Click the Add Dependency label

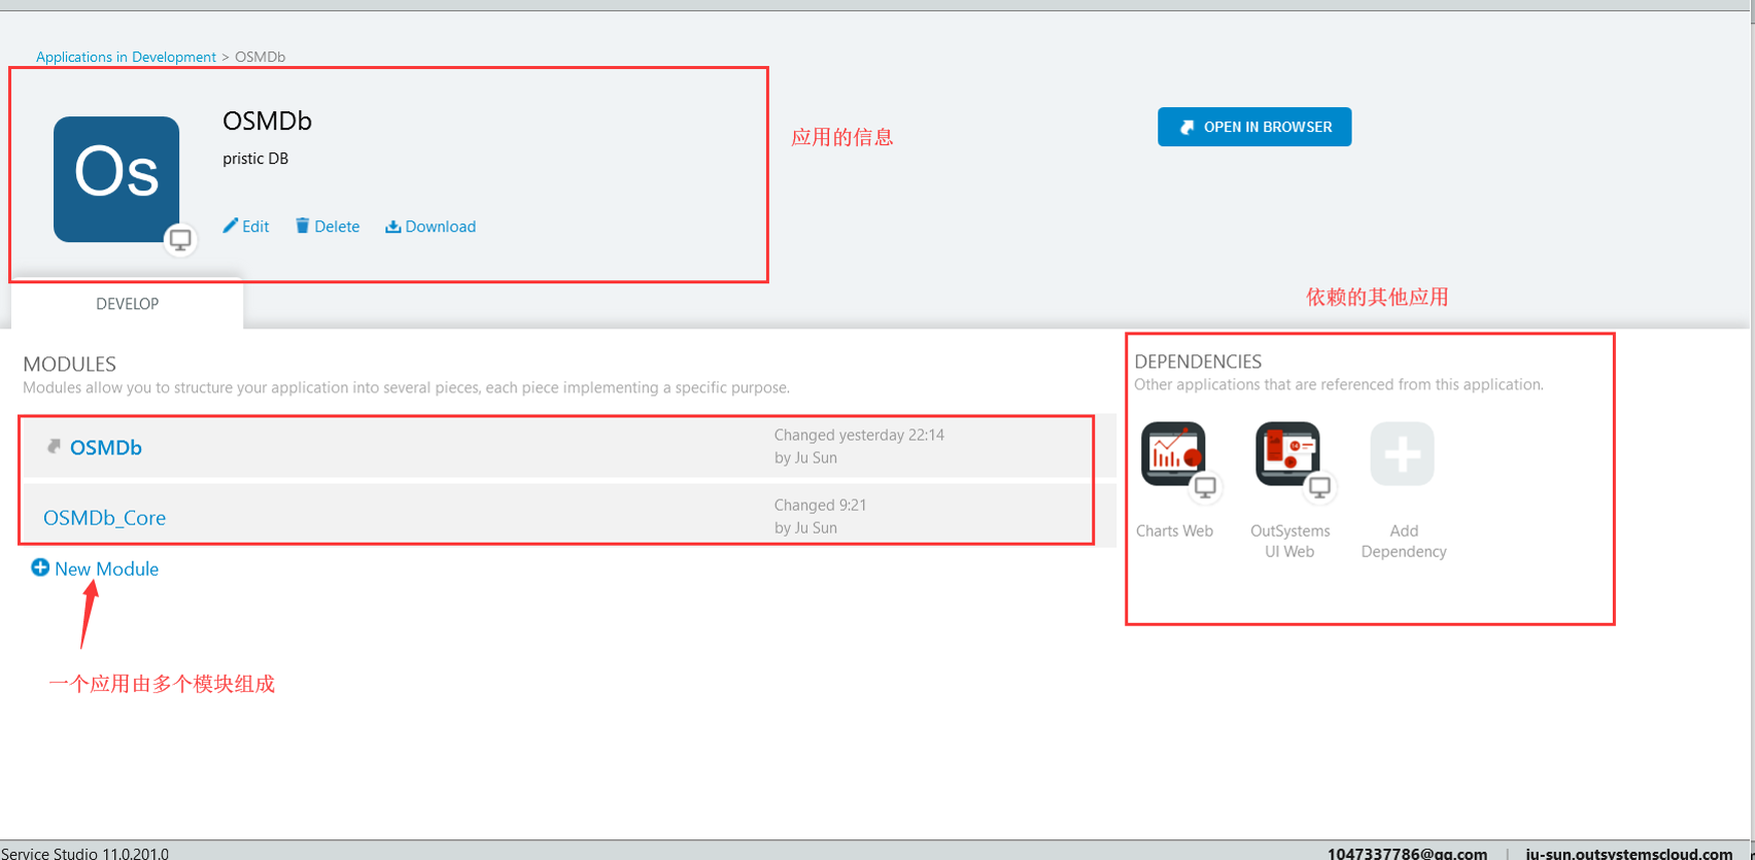[x=1404, y=541]
